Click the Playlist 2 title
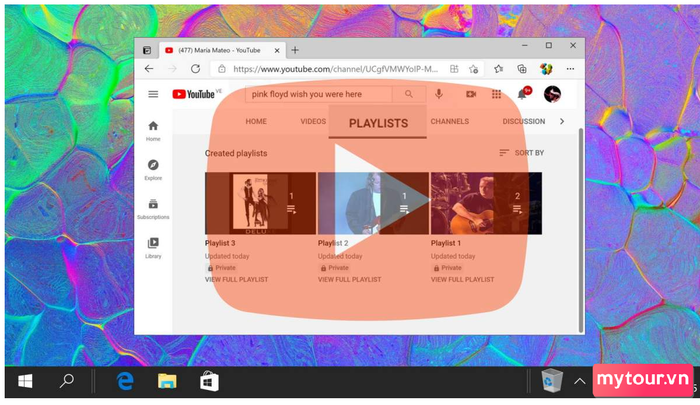700x405 pixels. point(333,243)
